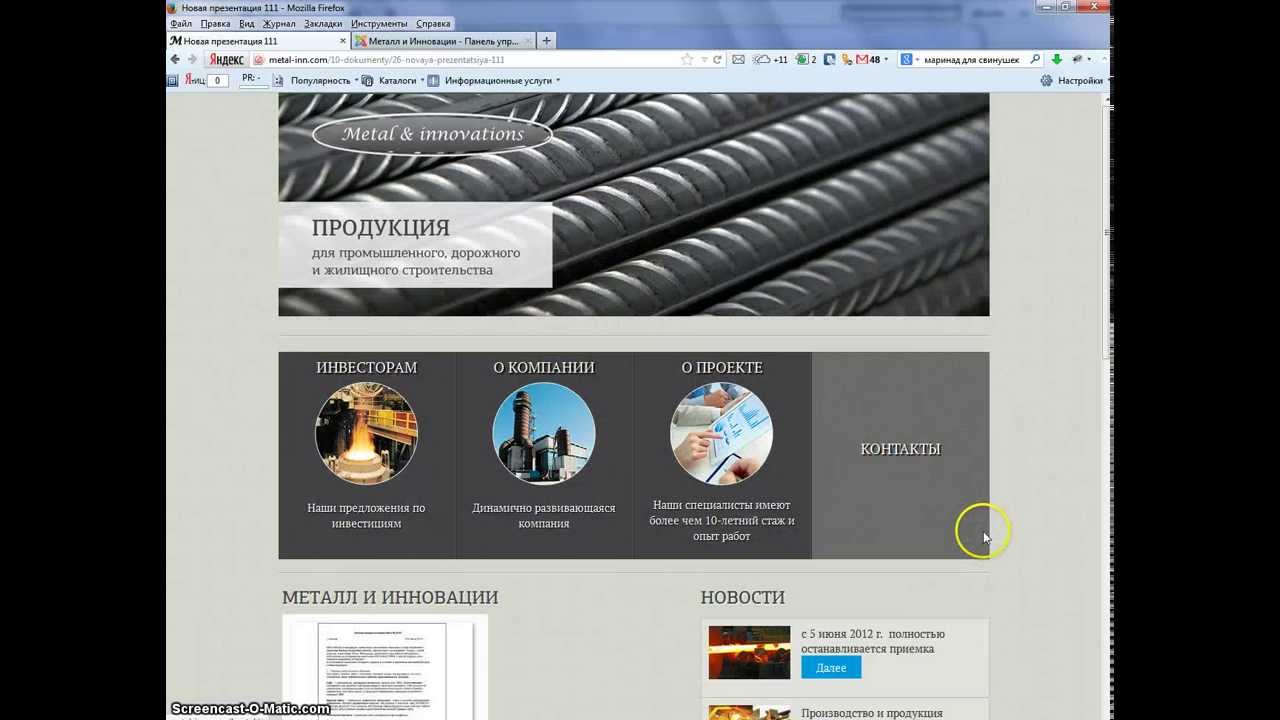Open the Закладки menu
1280x720 pixels.
click(323, 23)
